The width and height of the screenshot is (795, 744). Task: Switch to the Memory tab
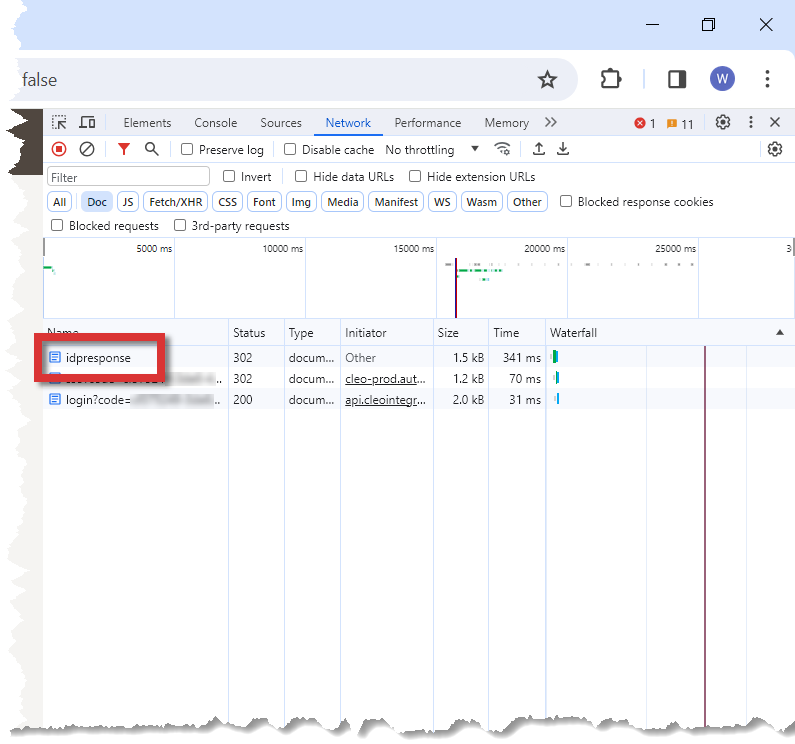pyautogui.click(x=507, y=123)
